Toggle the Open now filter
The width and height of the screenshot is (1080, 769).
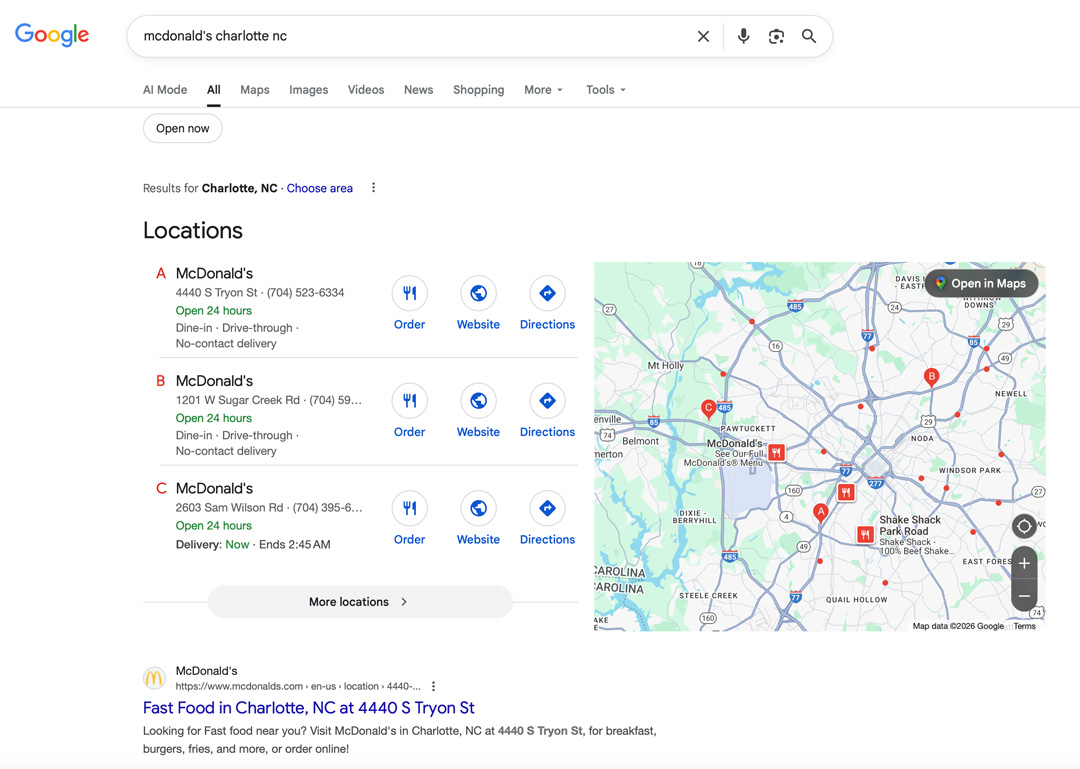182,128
